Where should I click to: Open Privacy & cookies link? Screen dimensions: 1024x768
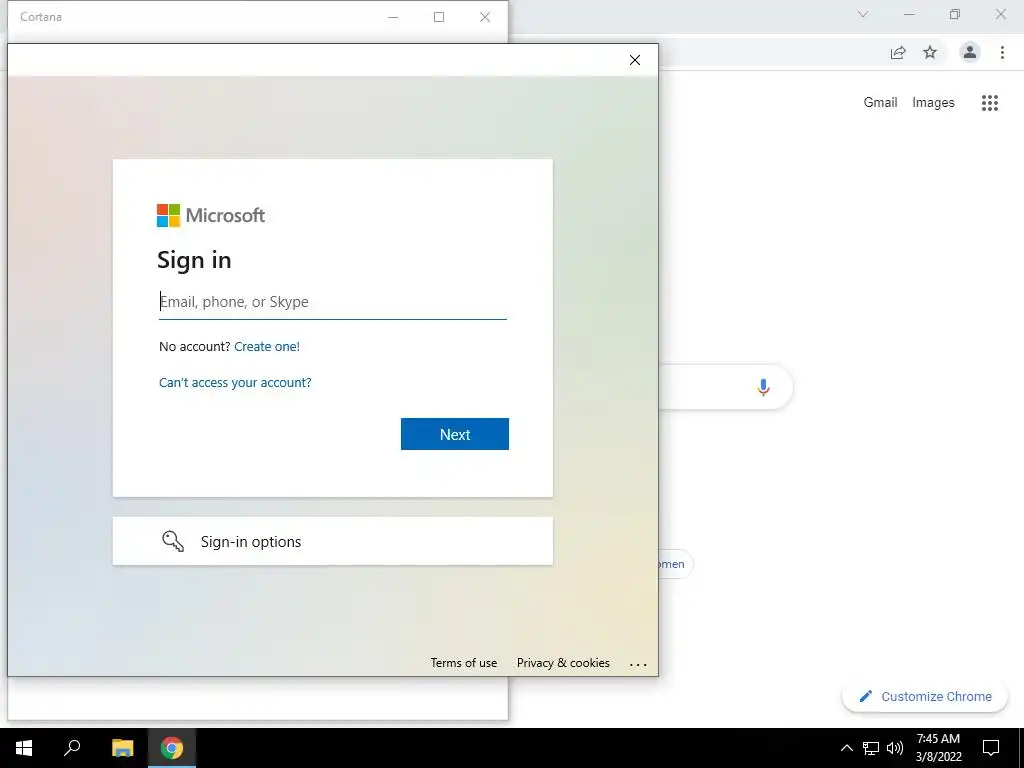click(x=563, y=663)
